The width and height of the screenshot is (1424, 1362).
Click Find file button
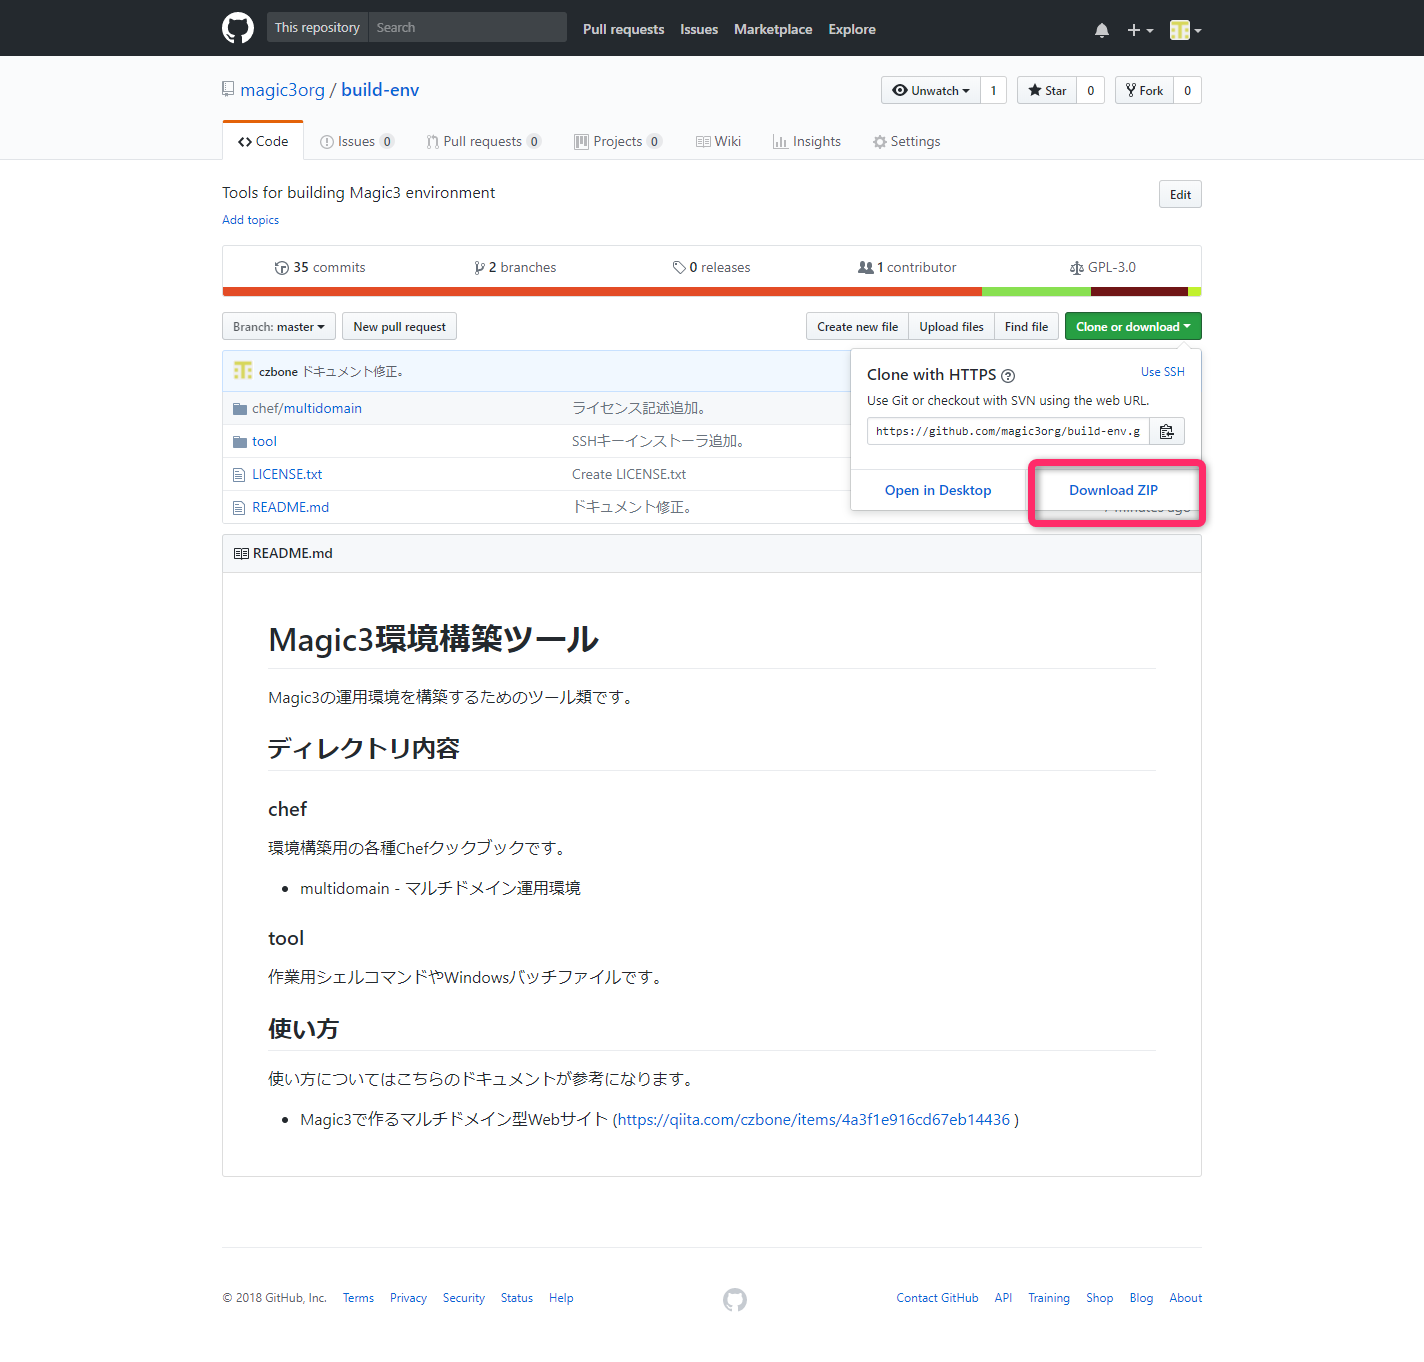click(x=1026, y=326)
